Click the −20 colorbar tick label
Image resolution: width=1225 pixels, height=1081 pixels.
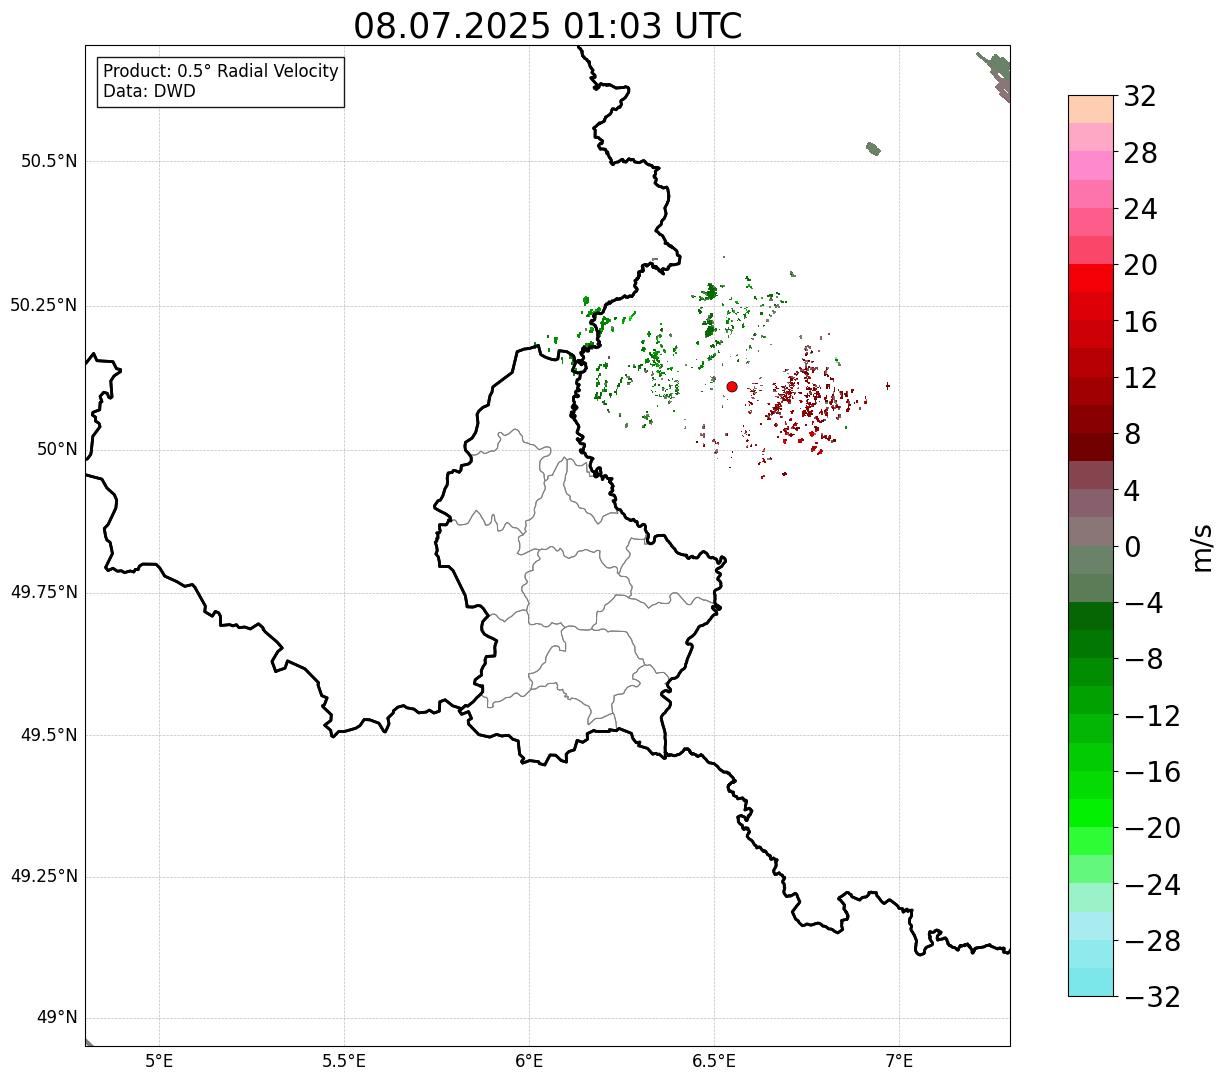click(x=1152, y=829)
